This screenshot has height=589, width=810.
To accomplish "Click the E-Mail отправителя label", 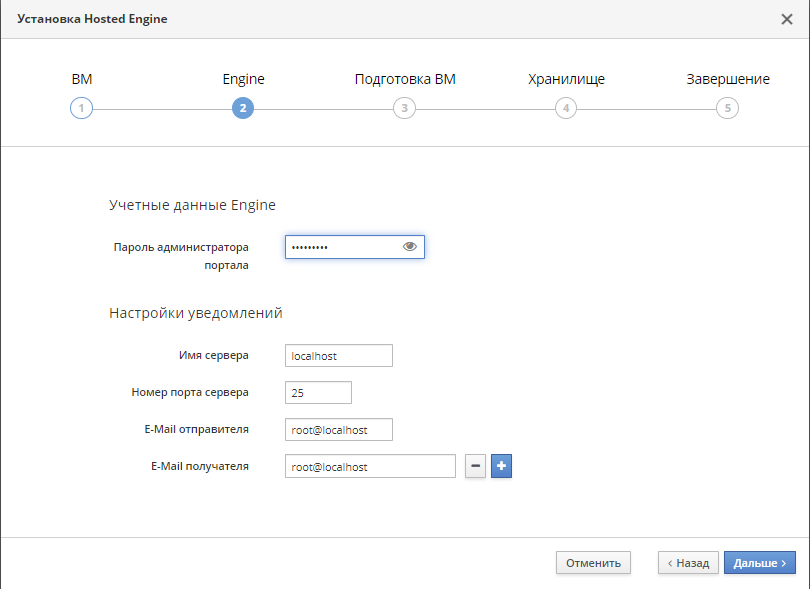I will click(x=196, y=429).
